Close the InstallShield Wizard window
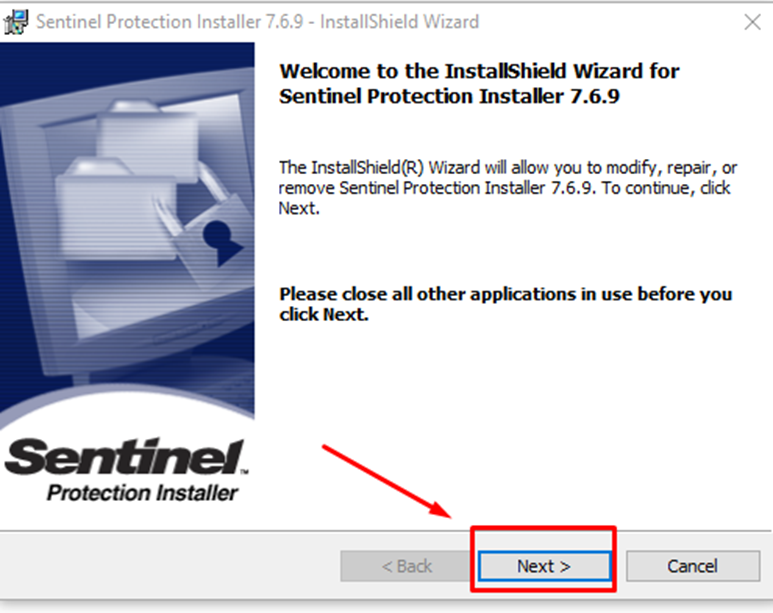The width and height of the screenshot is (773, 613). click(x=752, y=22)
